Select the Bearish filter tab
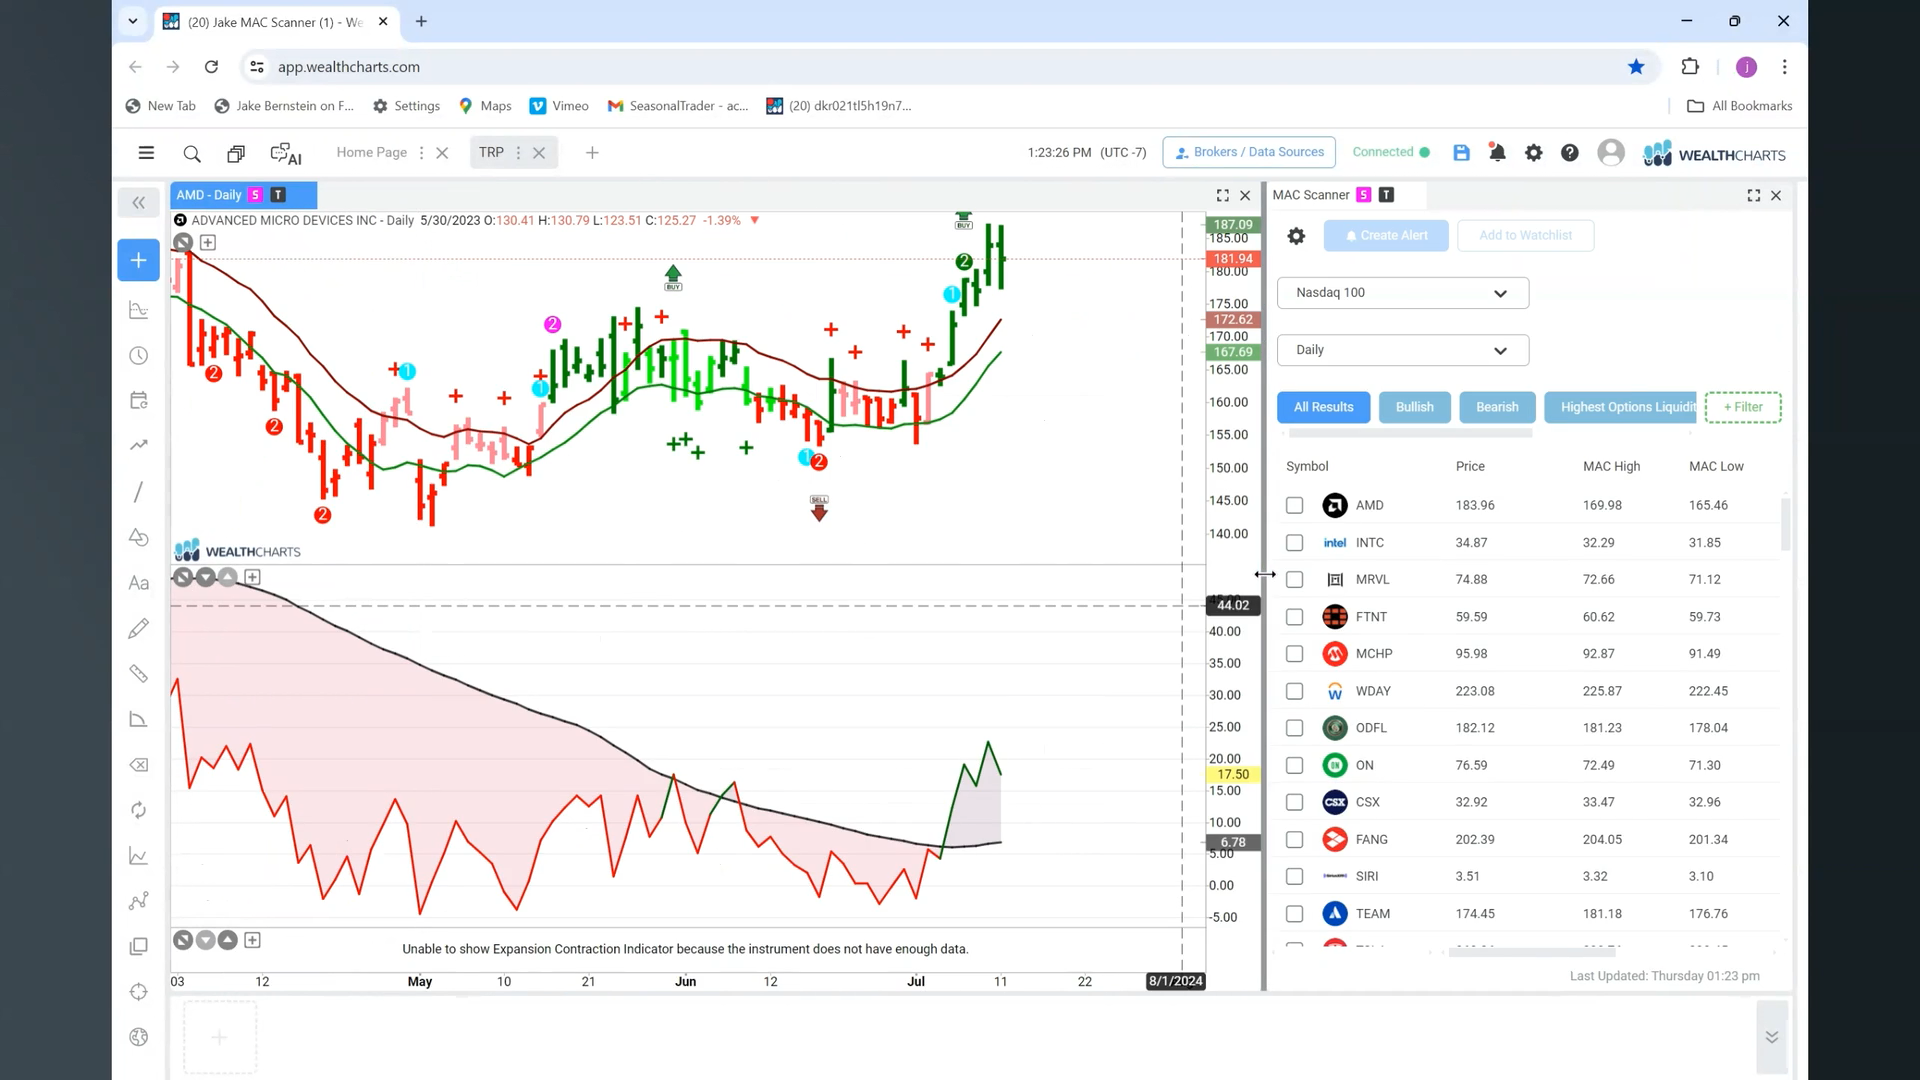Screen dimensions: 1920x1080 (1497, 407)
